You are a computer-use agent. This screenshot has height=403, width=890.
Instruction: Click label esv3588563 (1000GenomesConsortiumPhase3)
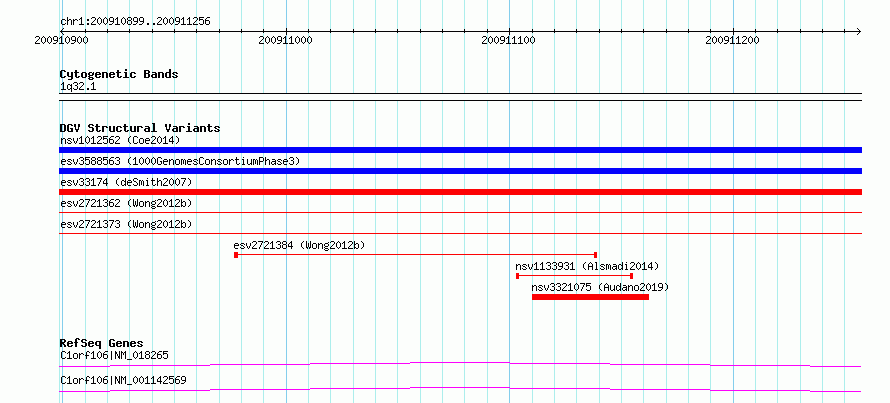pos(180,161)
